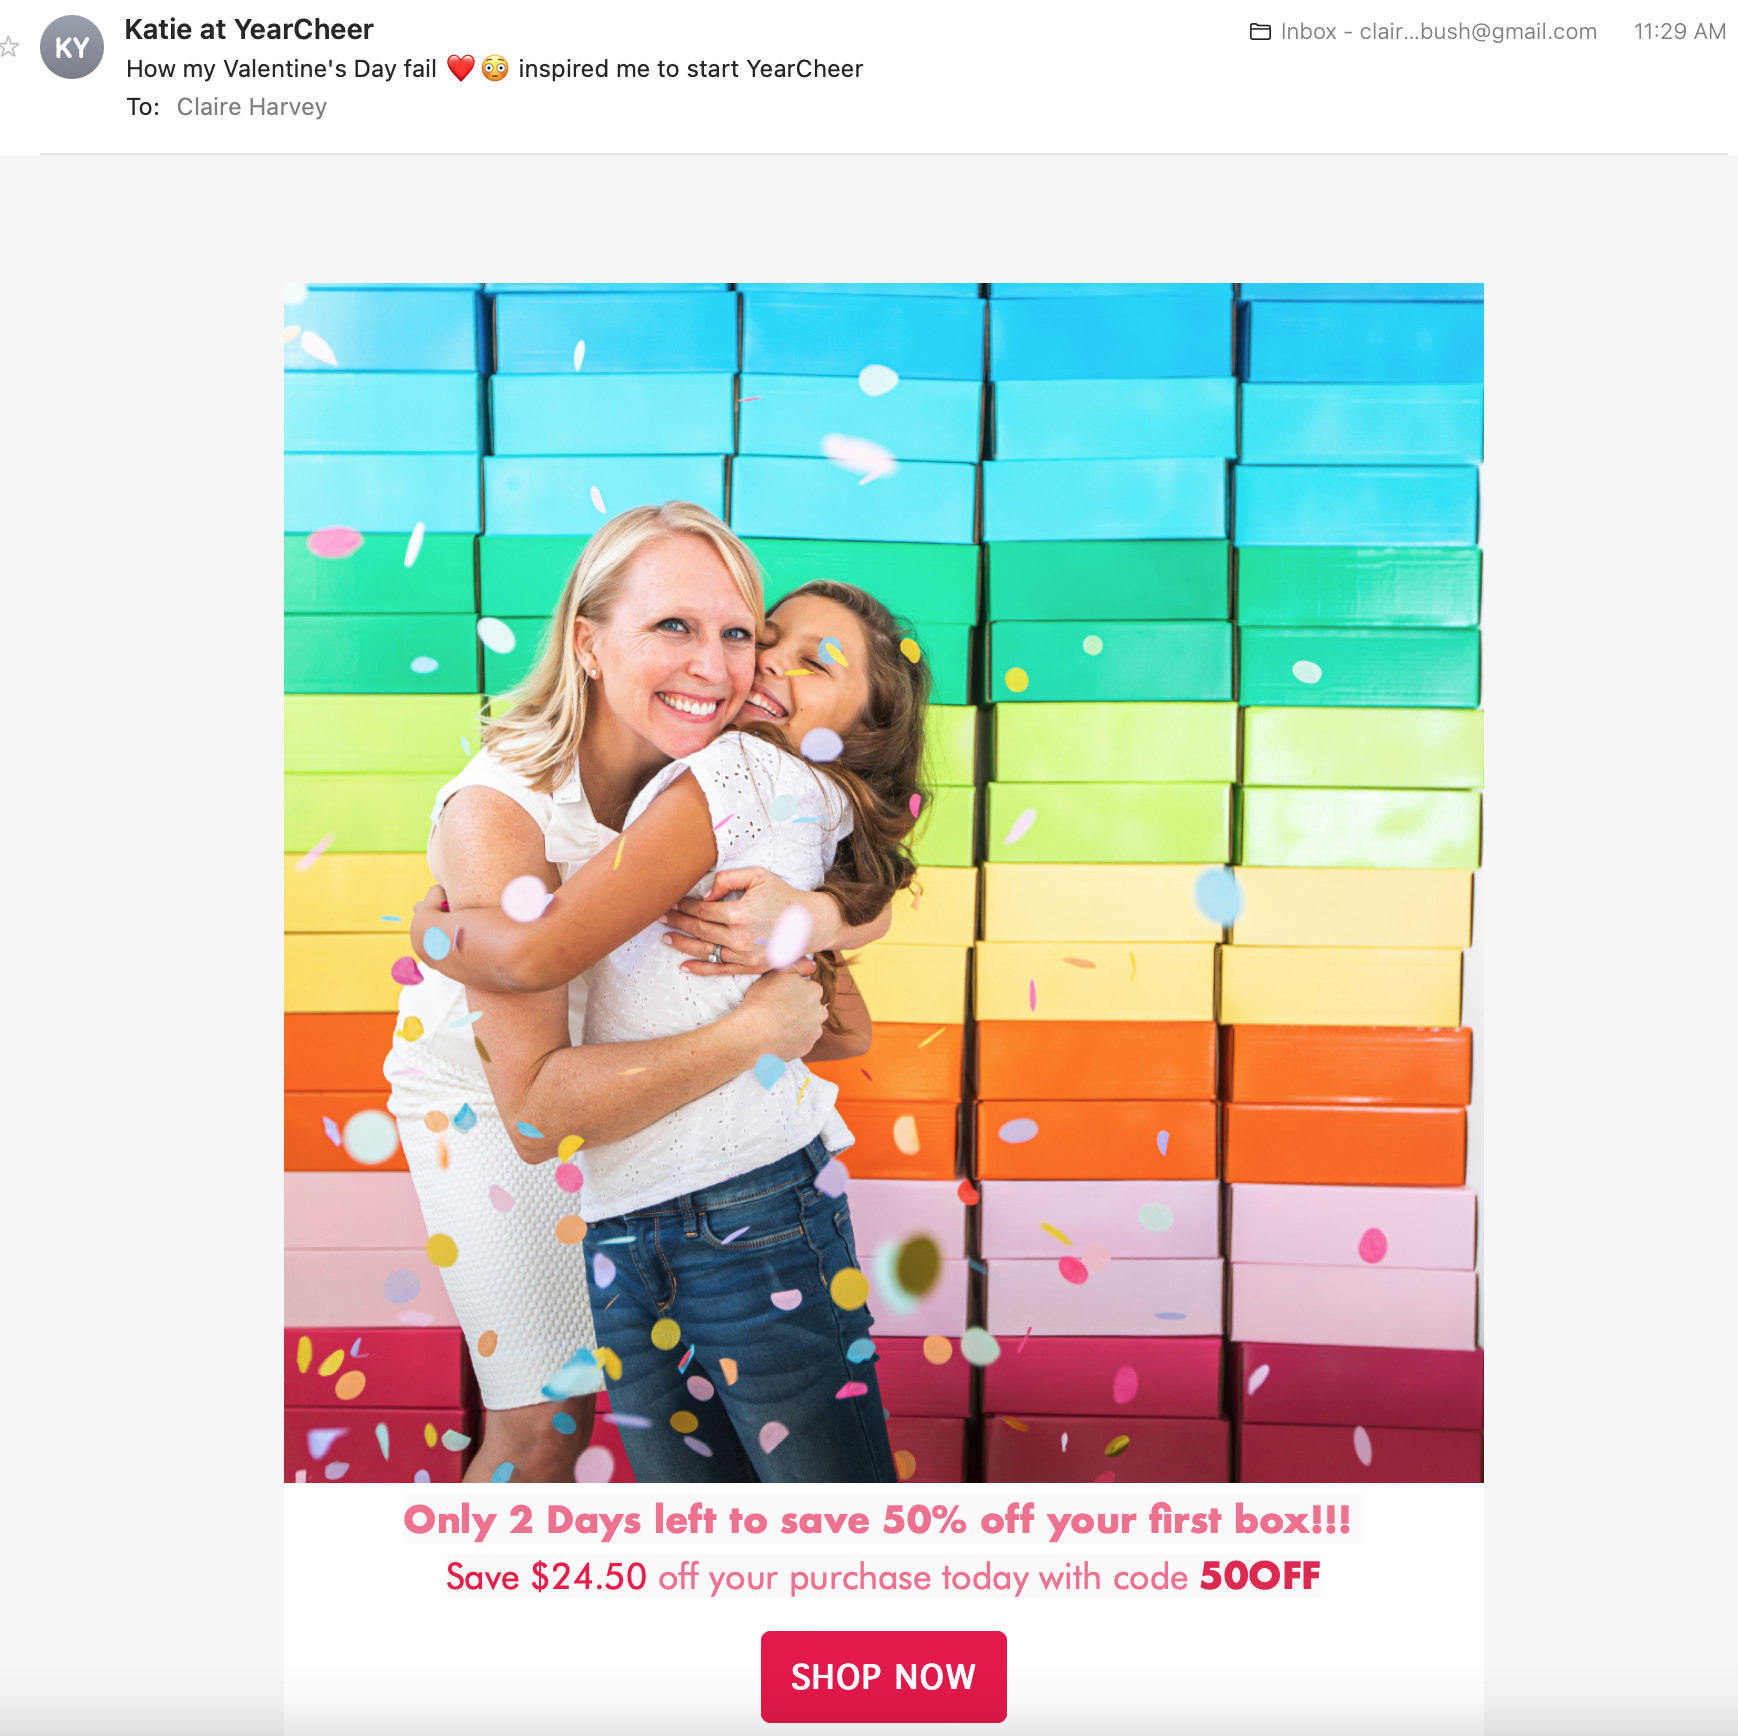Image resolution: width=1738 pixels, height=1736 pixels.
Task: Click the Save $24.50 text
Action: (x=547, y=1577)
